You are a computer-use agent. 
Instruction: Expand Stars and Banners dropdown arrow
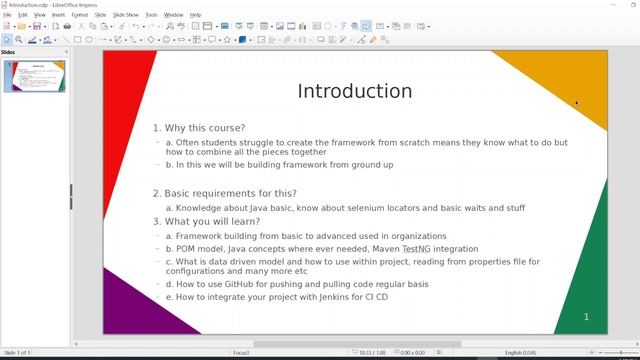pyautogui.click(x=235, y=40)
